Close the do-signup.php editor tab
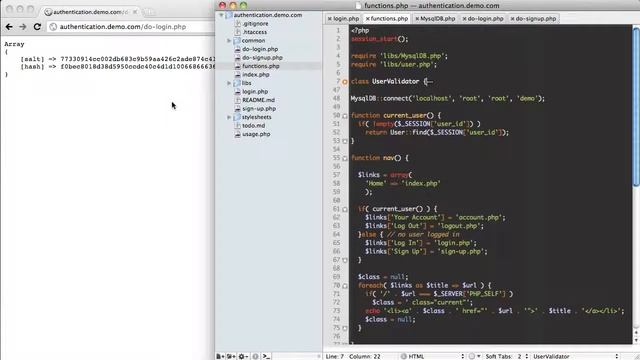Viewport: 640px width, 360px height. (x=512, y=19)
